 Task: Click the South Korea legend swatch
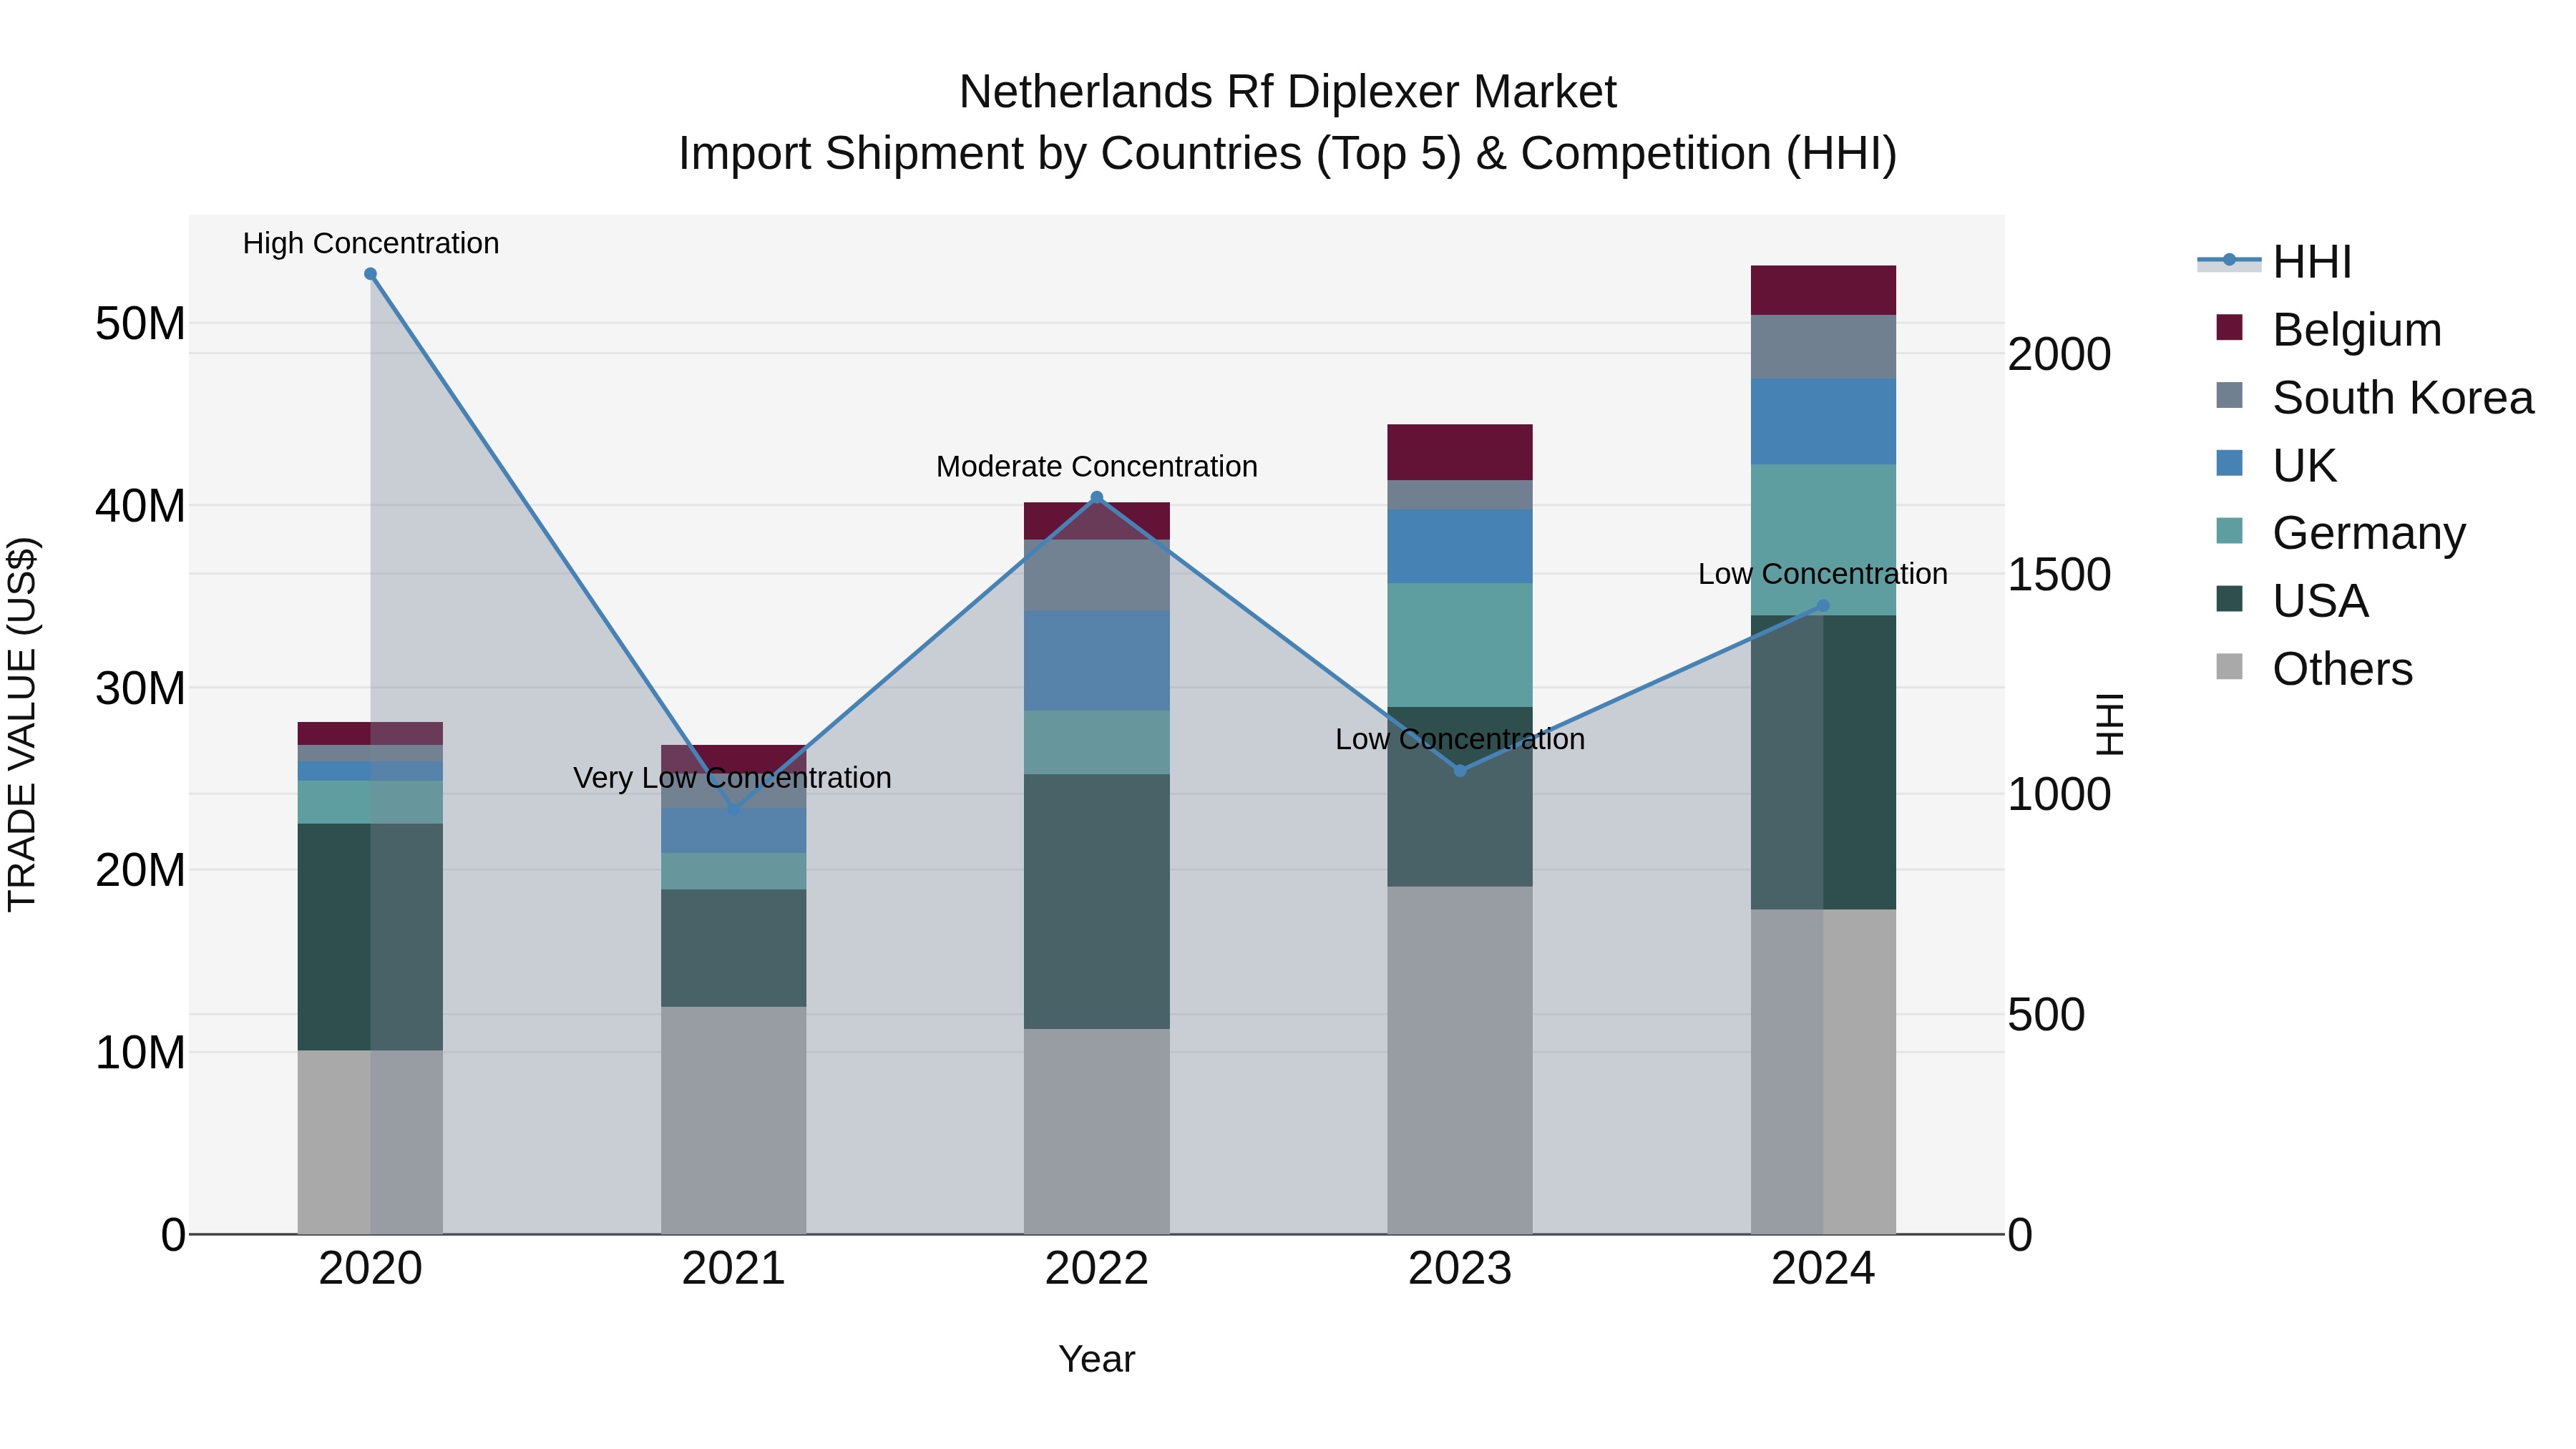click(x=2229, y=395)
